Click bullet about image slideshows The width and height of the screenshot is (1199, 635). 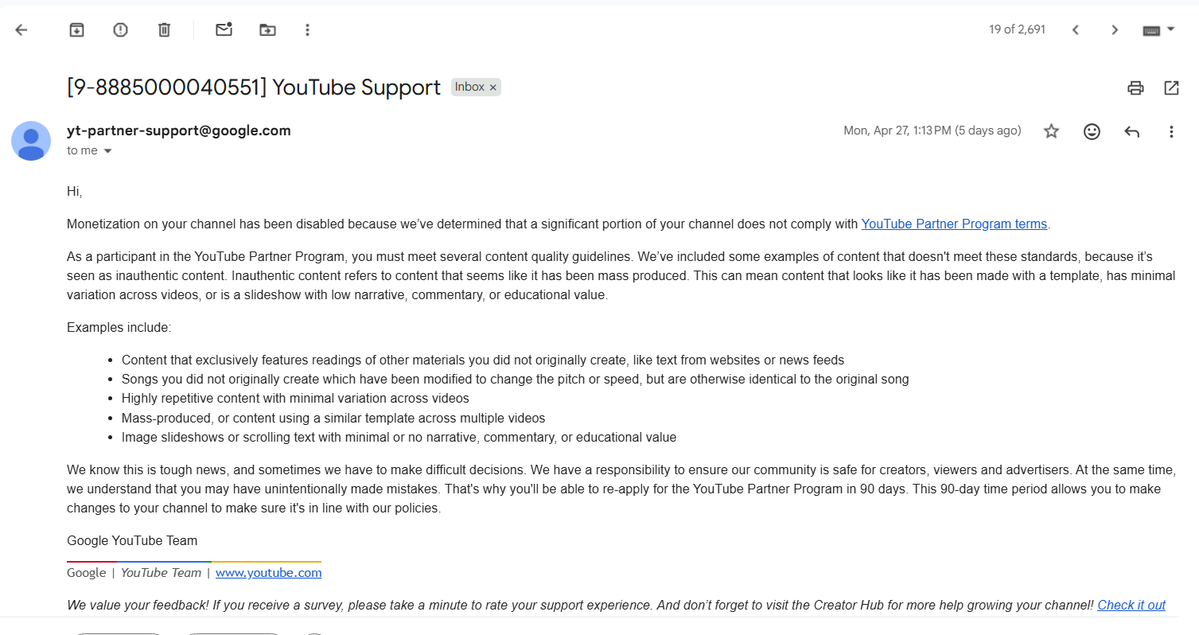point(399,438)
